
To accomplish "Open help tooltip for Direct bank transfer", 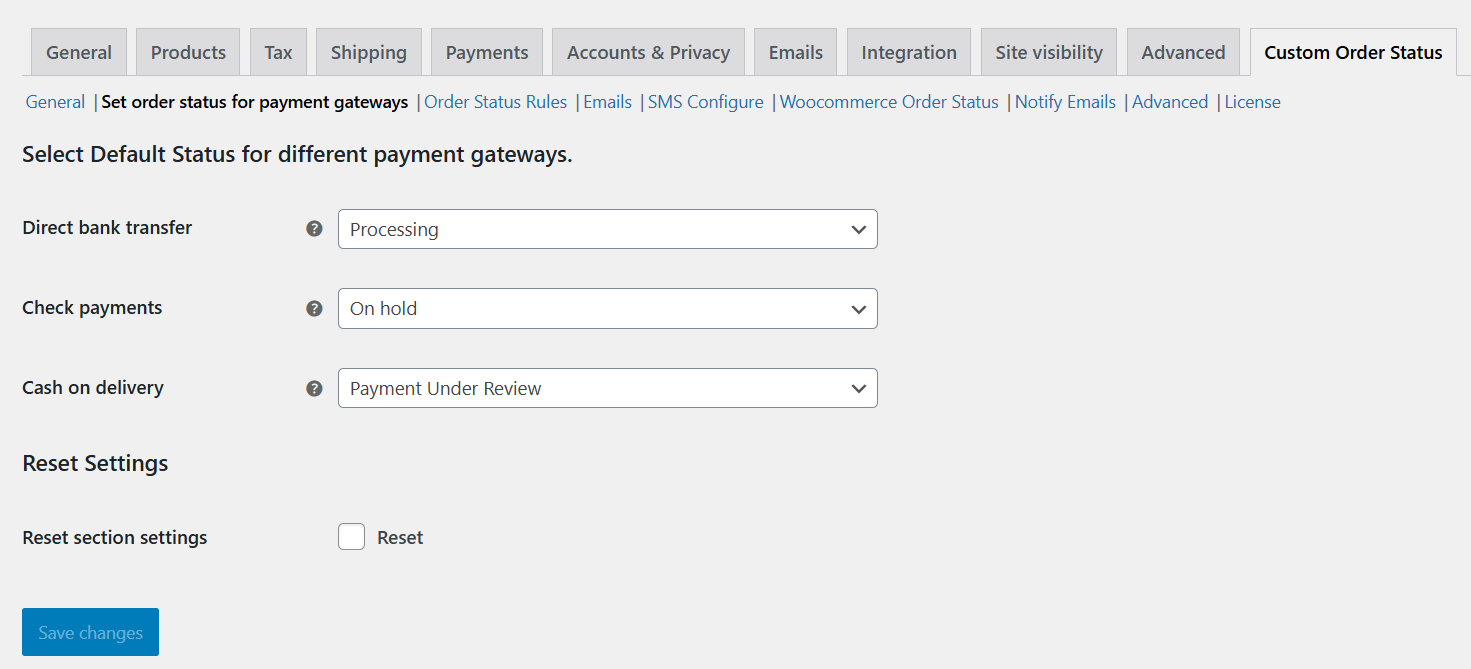I will (314, 228).
